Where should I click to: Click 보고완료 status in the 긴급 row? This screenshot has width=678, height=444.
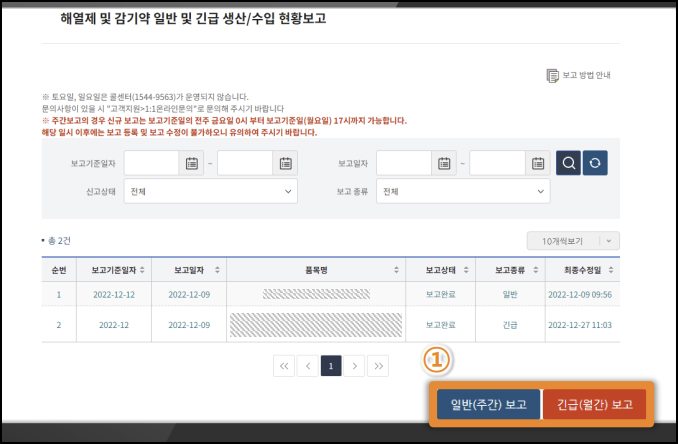tap(441, 325)
